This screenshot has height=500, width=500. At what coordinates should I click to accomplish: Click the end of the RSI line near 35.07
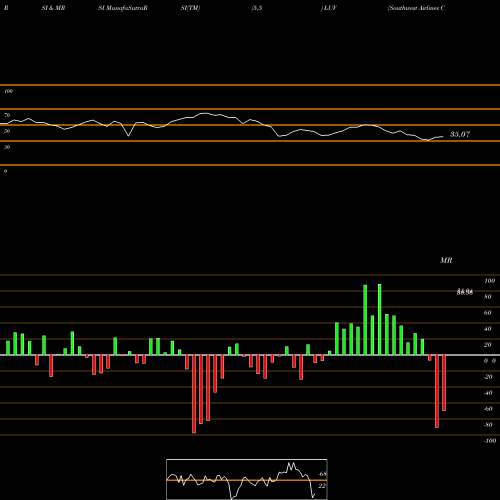(x=442, y=136)
